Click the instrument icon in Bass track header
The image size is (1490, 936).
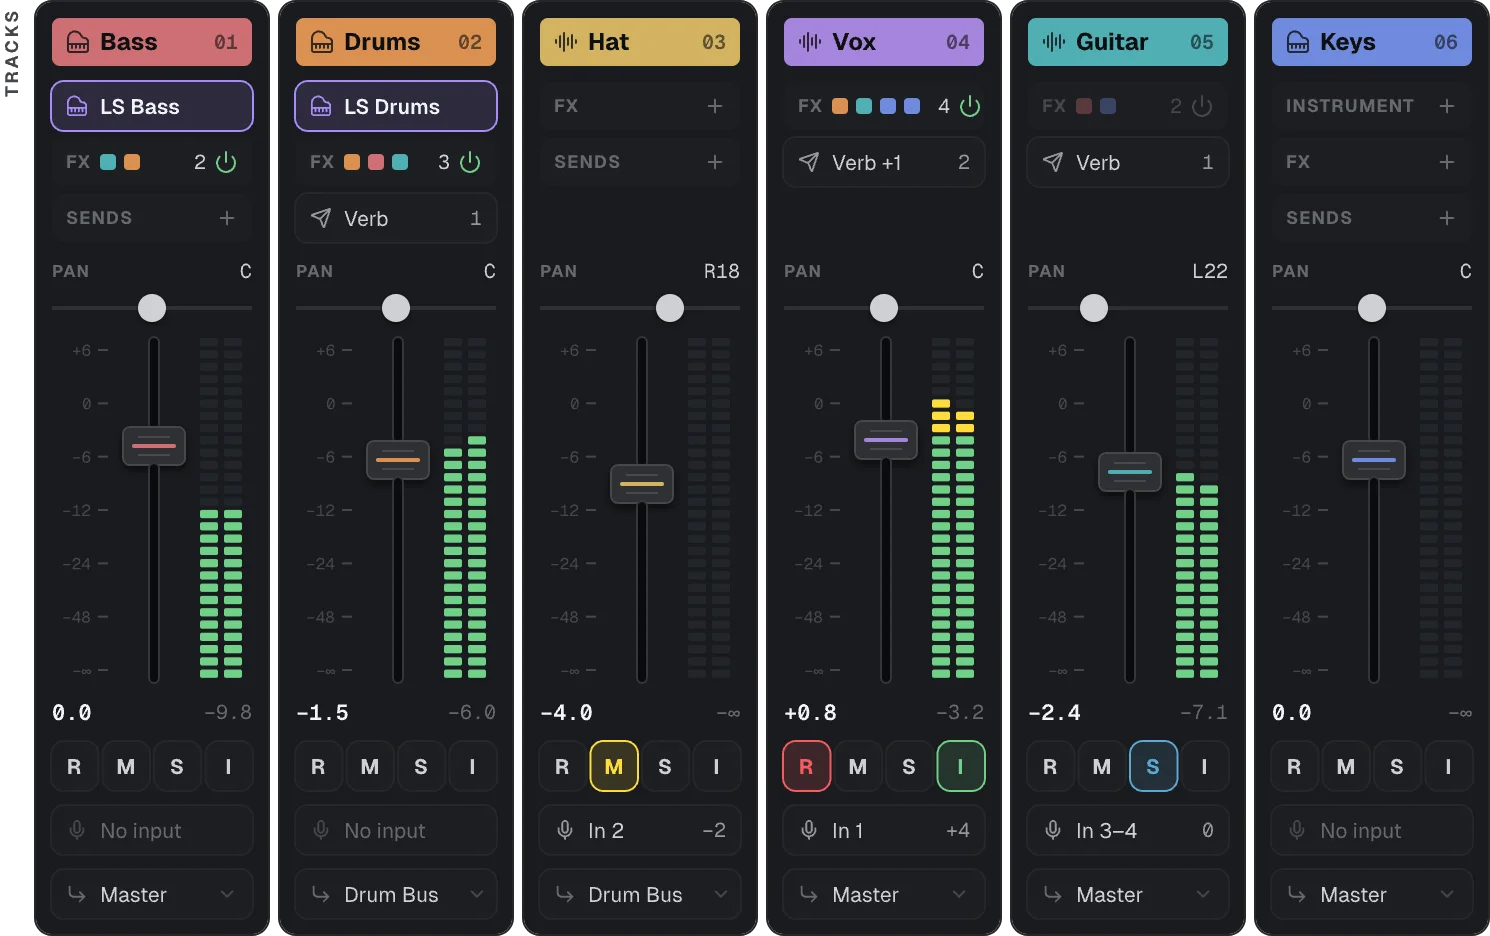tap(78, 42)
